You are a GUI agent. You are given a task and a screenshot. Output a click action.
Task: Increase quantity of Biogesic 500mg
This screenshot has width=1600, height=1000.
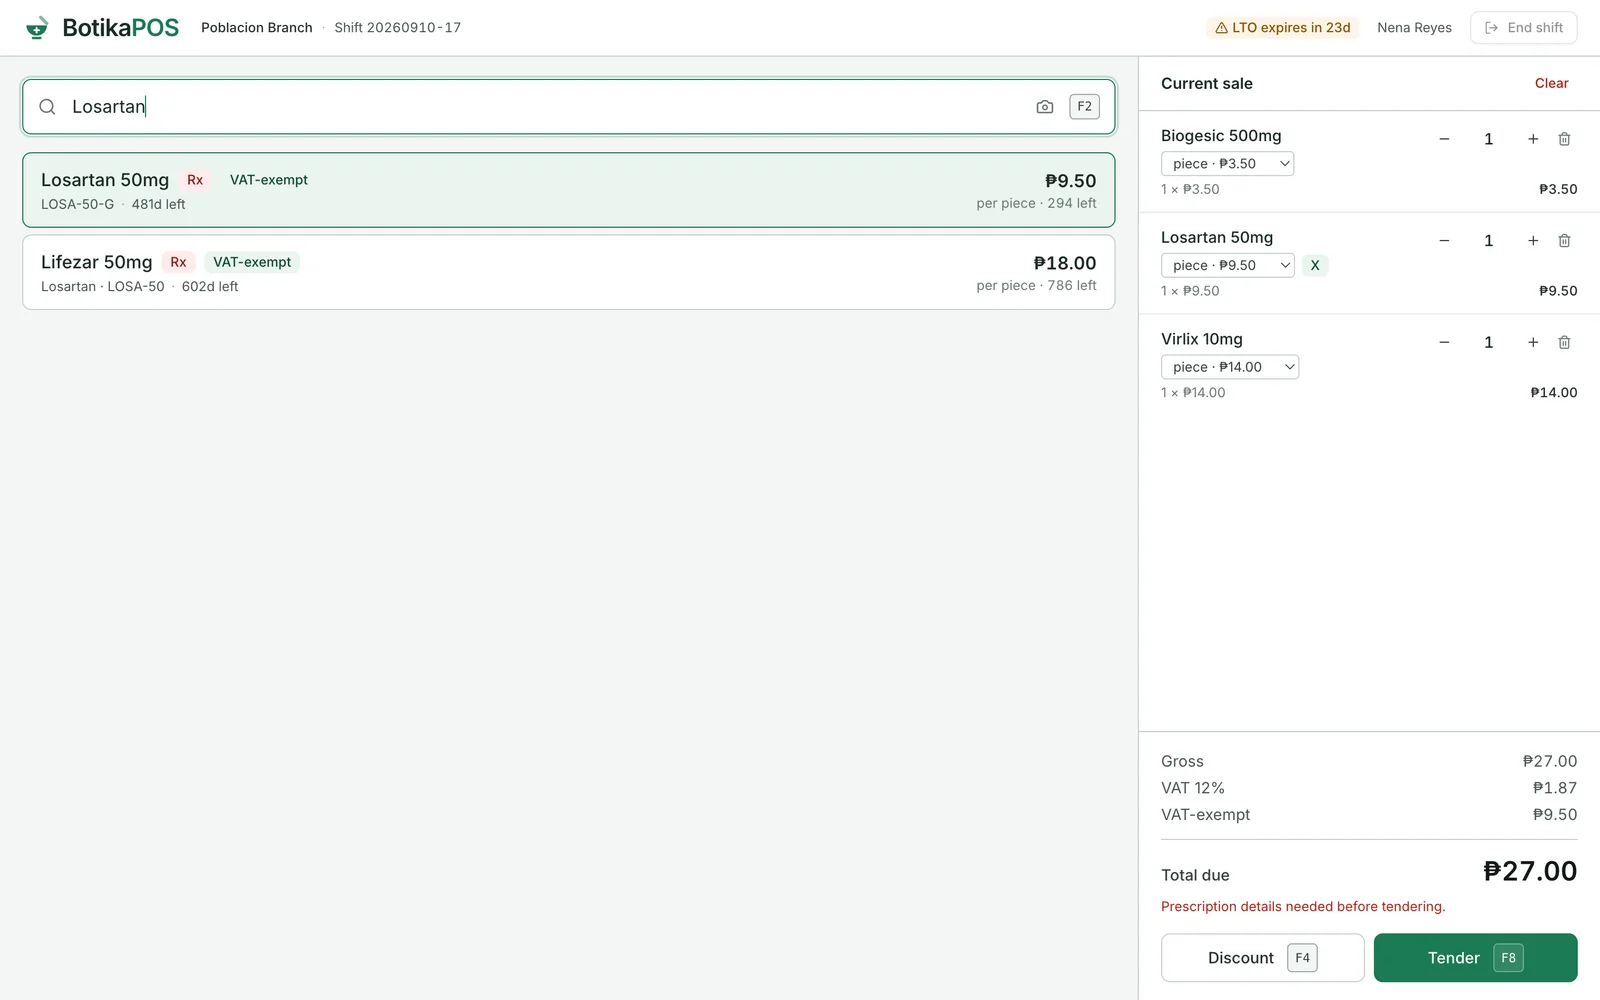pyautogui.click(x=1533, y=139)
